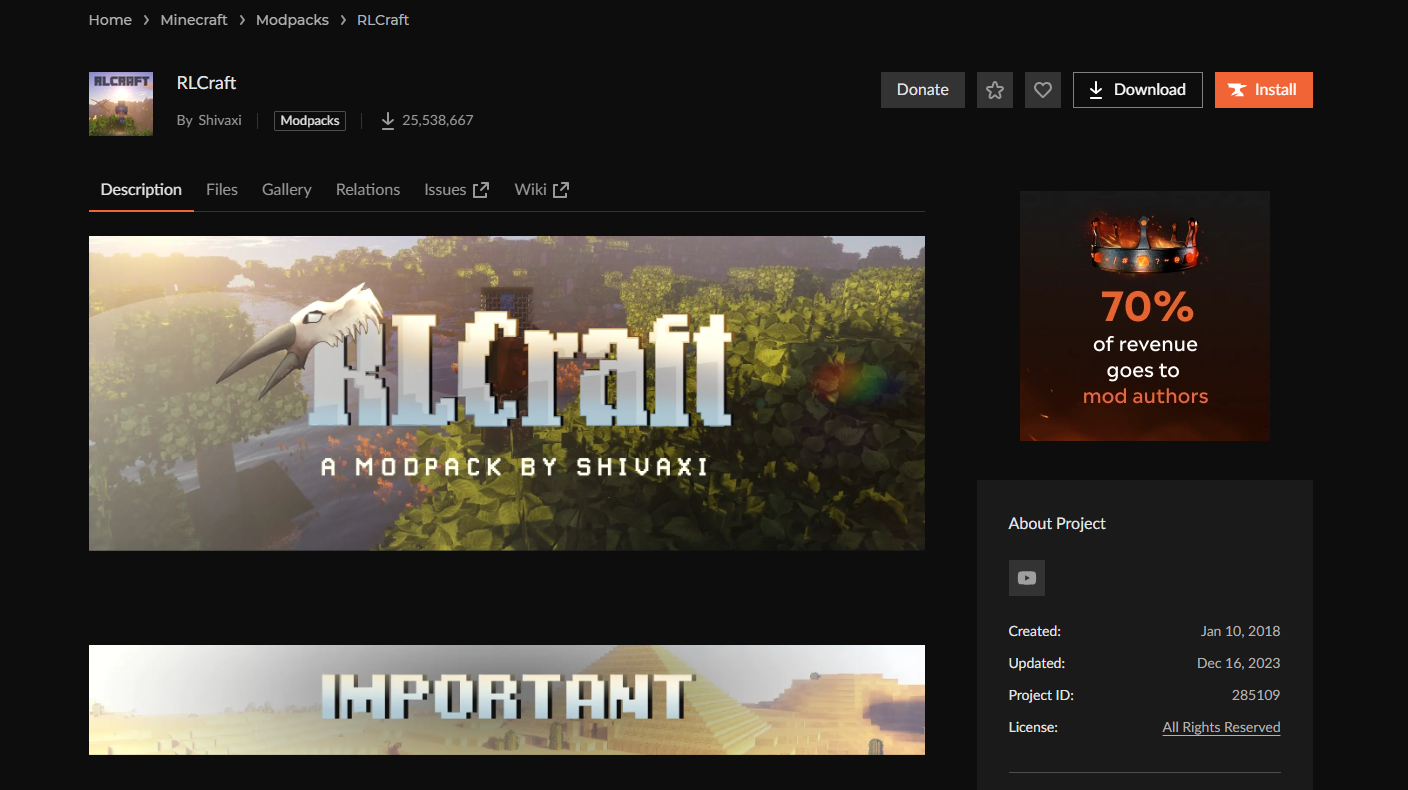This screenshot has height=790, width=1408.
Task: Click the IMPORTANT banner image
Action: pos(507,700)
